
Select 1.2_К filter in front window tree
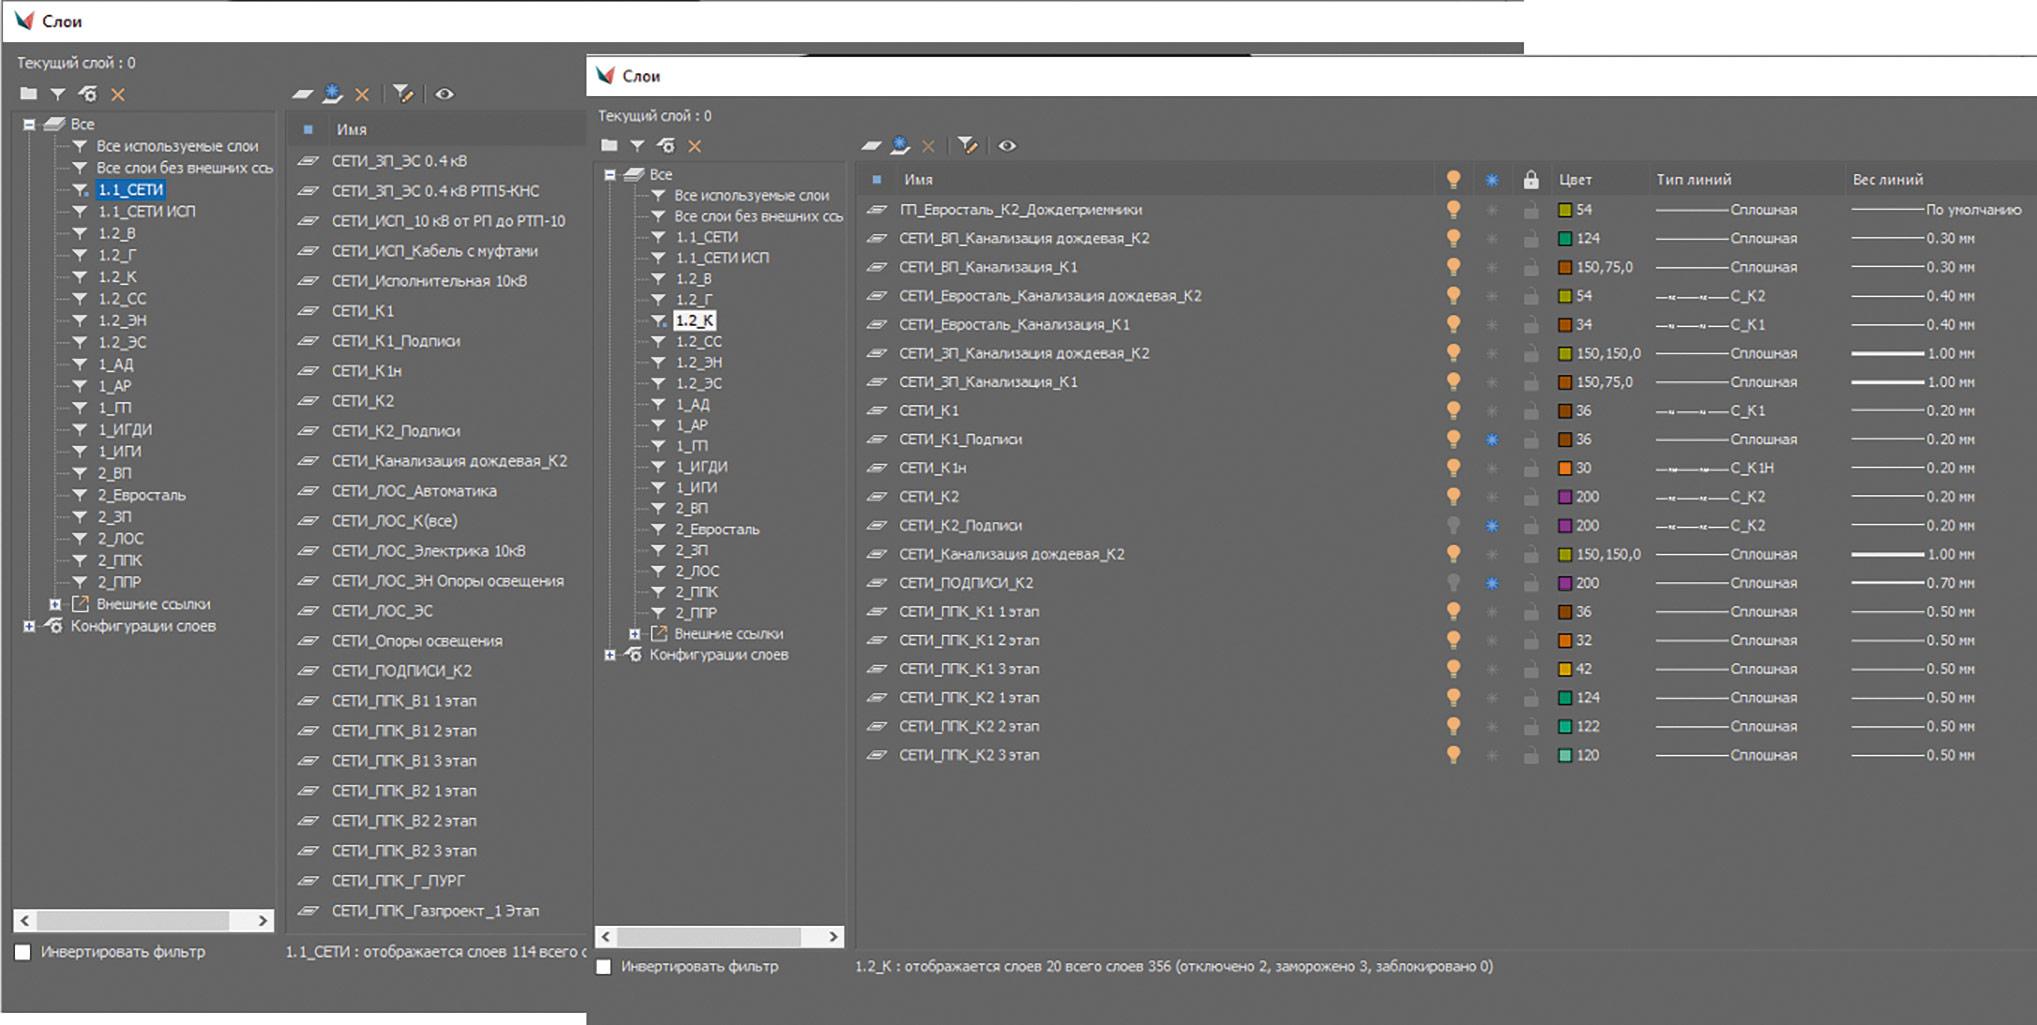pyautogui.click(x=695, y=321)
